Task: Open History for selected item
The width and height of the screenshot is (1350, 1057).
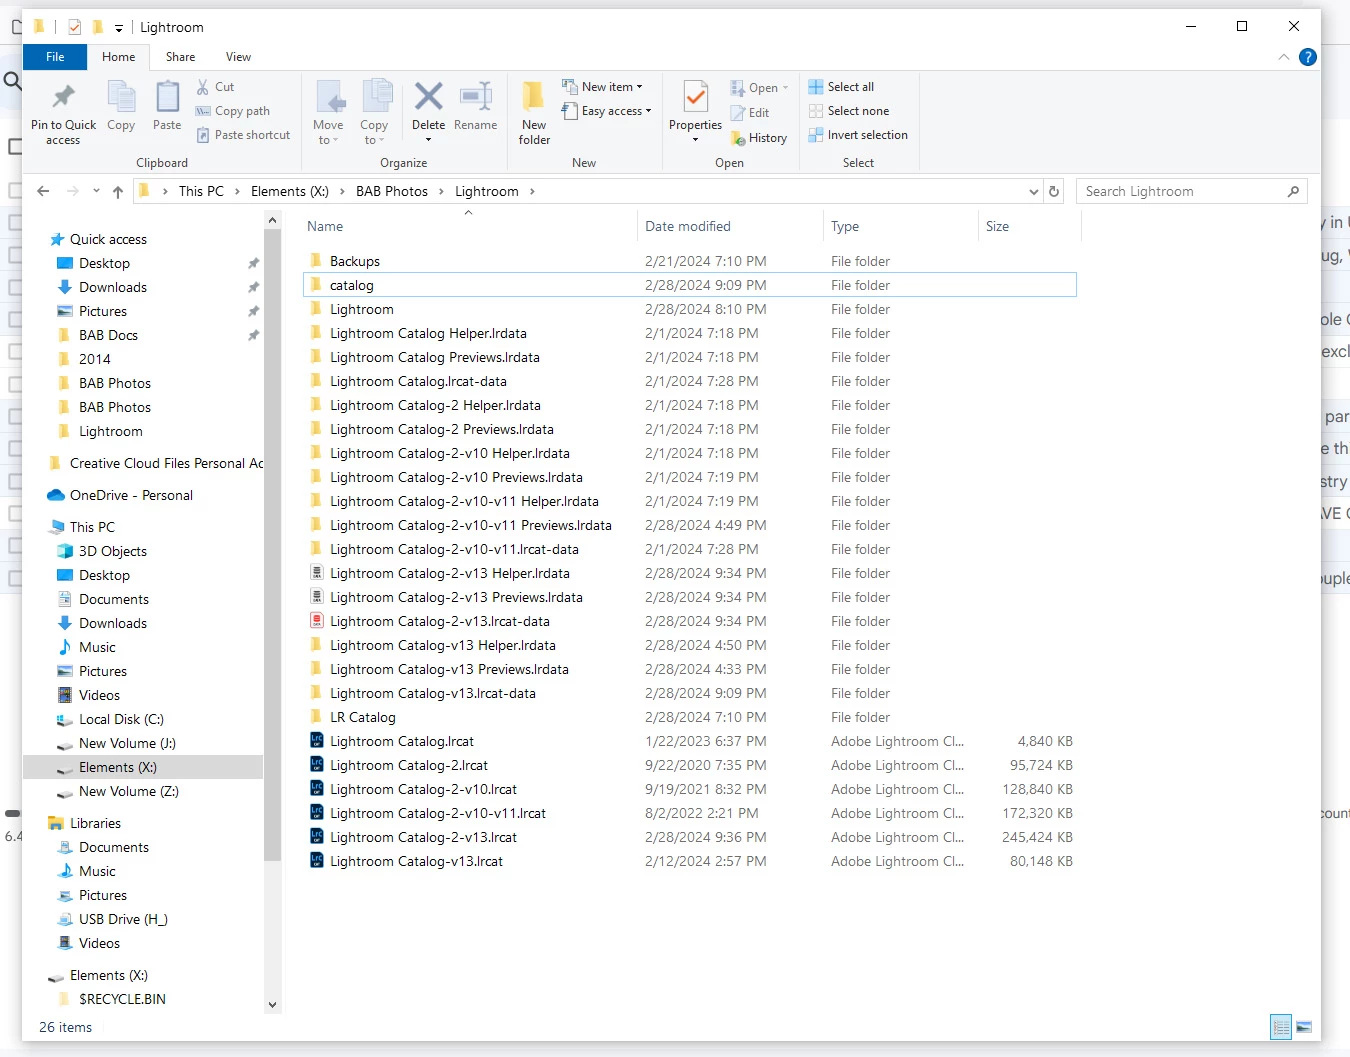Action: [x=759, y=138]
